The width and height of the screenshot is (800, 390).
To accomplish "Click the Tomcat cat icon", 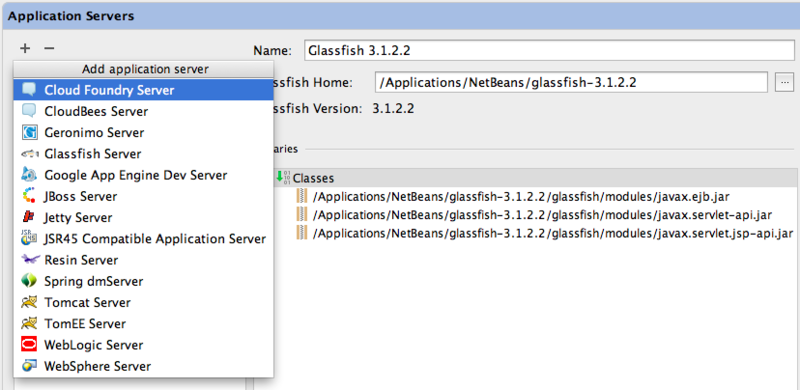I will coord(30,302).
